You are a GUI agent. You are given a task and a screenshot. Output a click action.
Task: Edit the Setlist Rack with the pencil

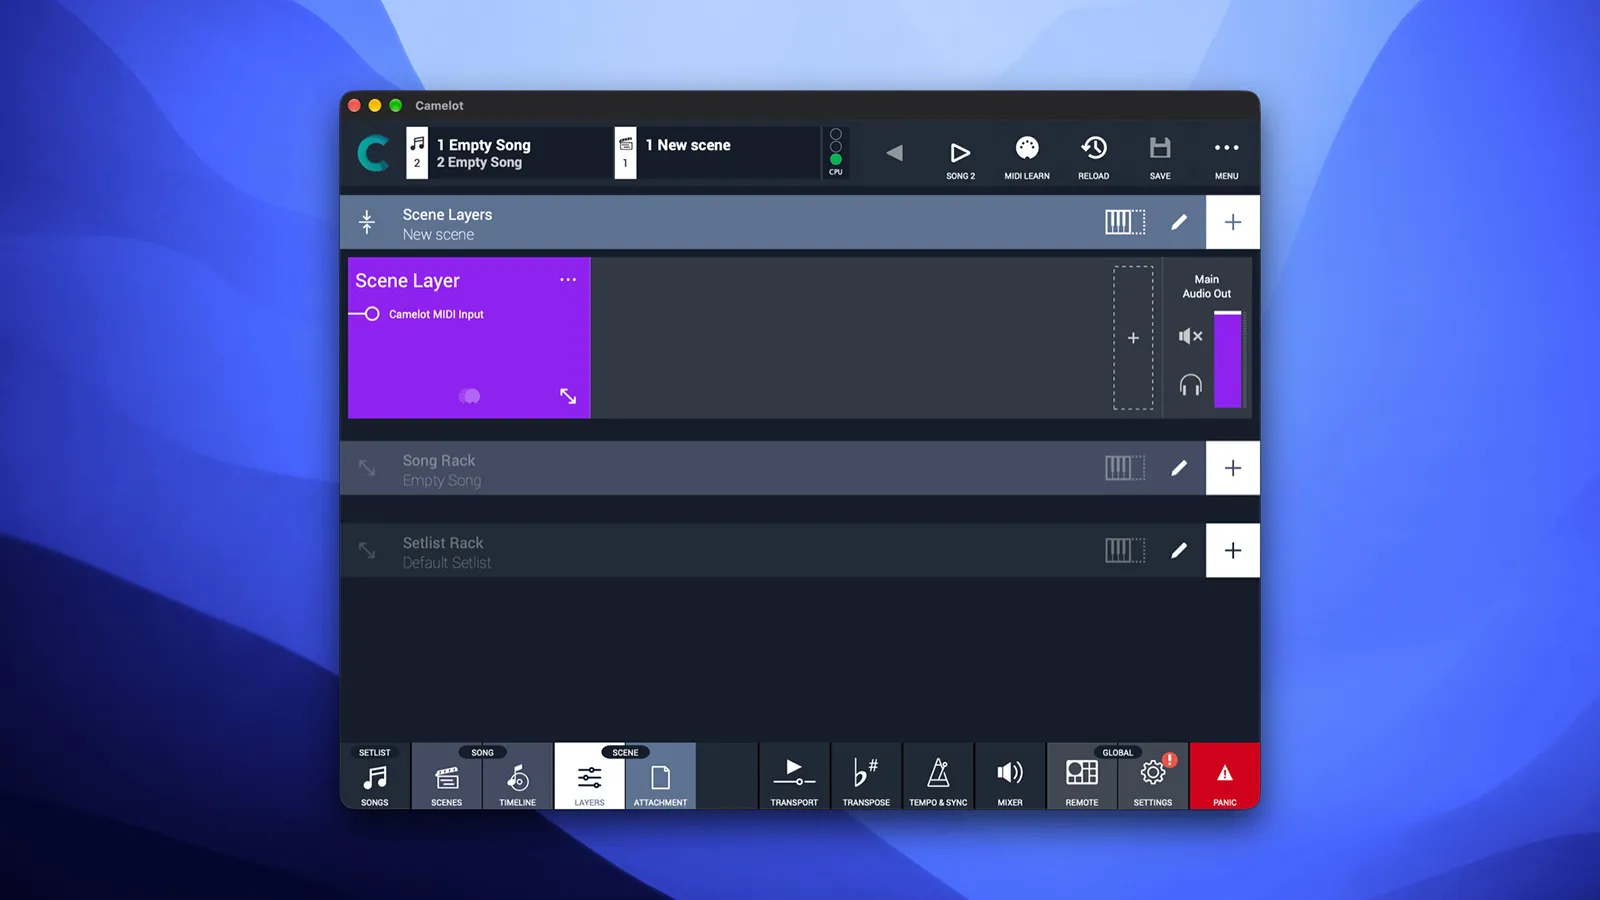[x=1179, y=550]
